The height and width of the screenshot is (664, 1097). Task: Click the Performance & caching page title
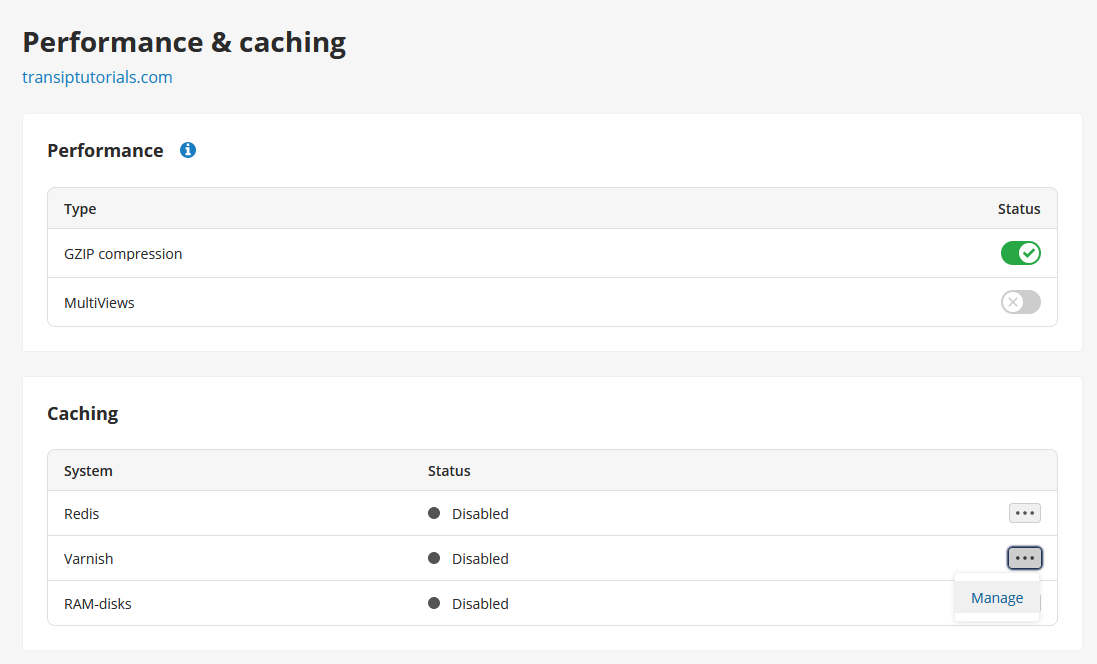point(184,42)
